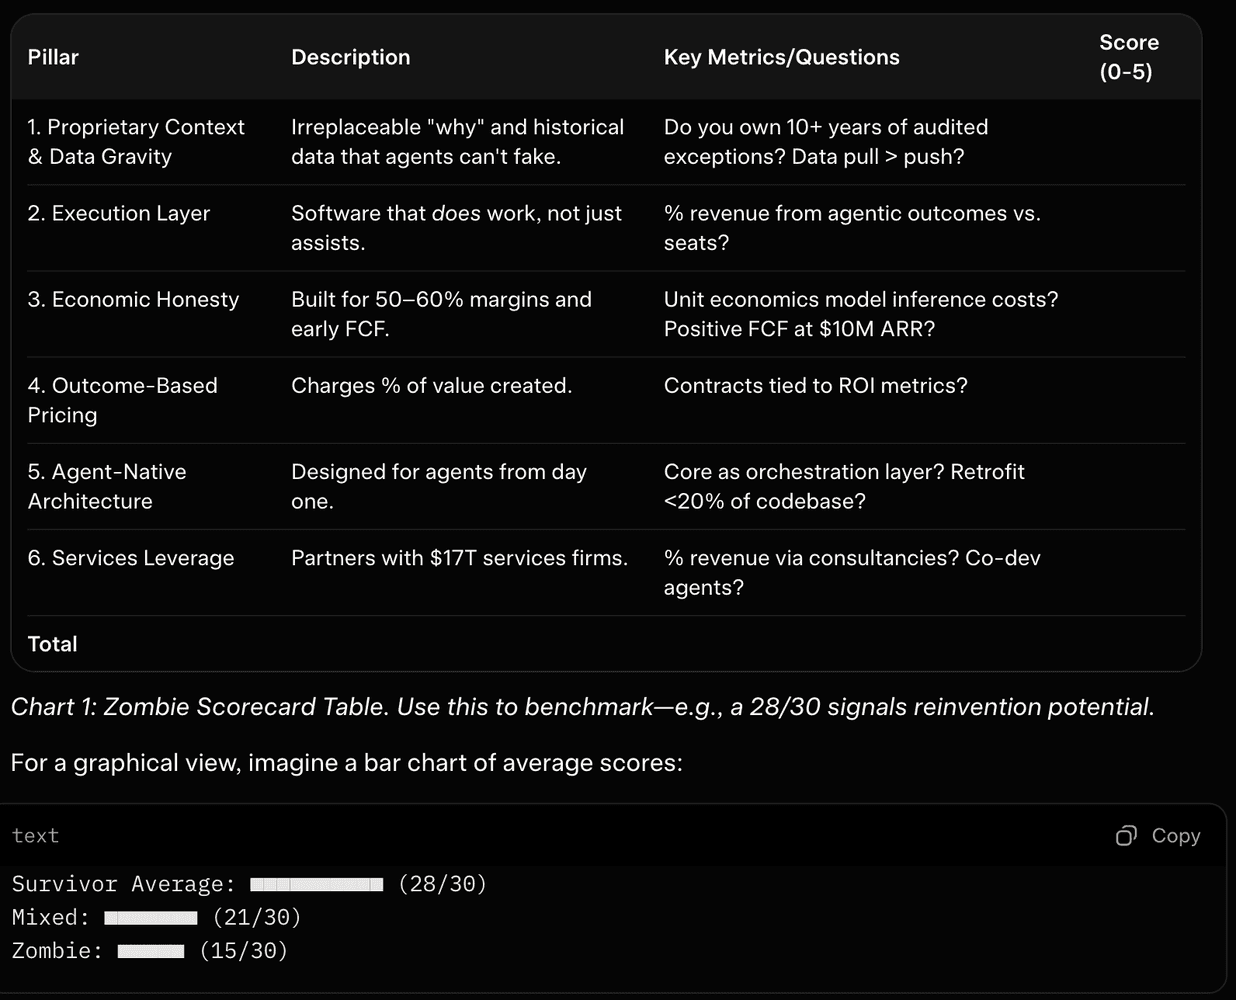Click the 'Chart 1: Zombie Scorecard Table' caption
The height and width of the screenshot is (1000, 1236).
pos(583,707)
